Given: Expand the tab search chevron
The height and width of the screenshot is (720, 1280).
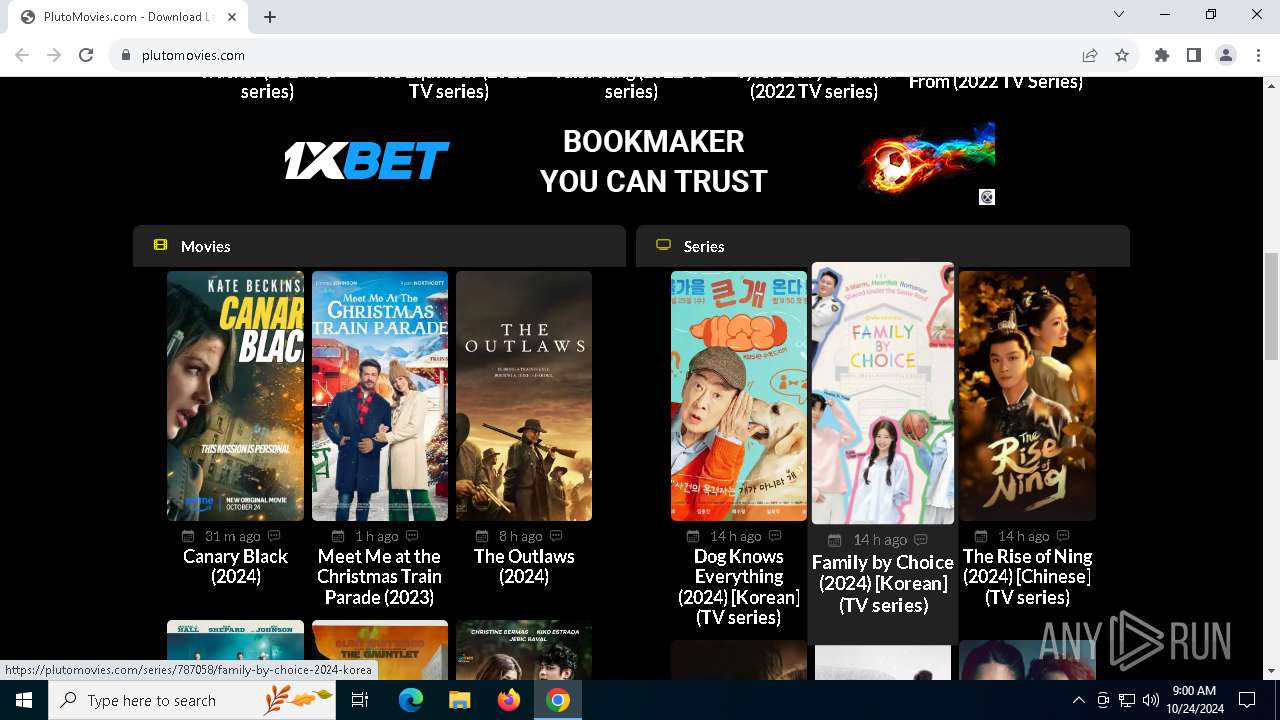Looking at the screenshot, I should point(1119,14).
